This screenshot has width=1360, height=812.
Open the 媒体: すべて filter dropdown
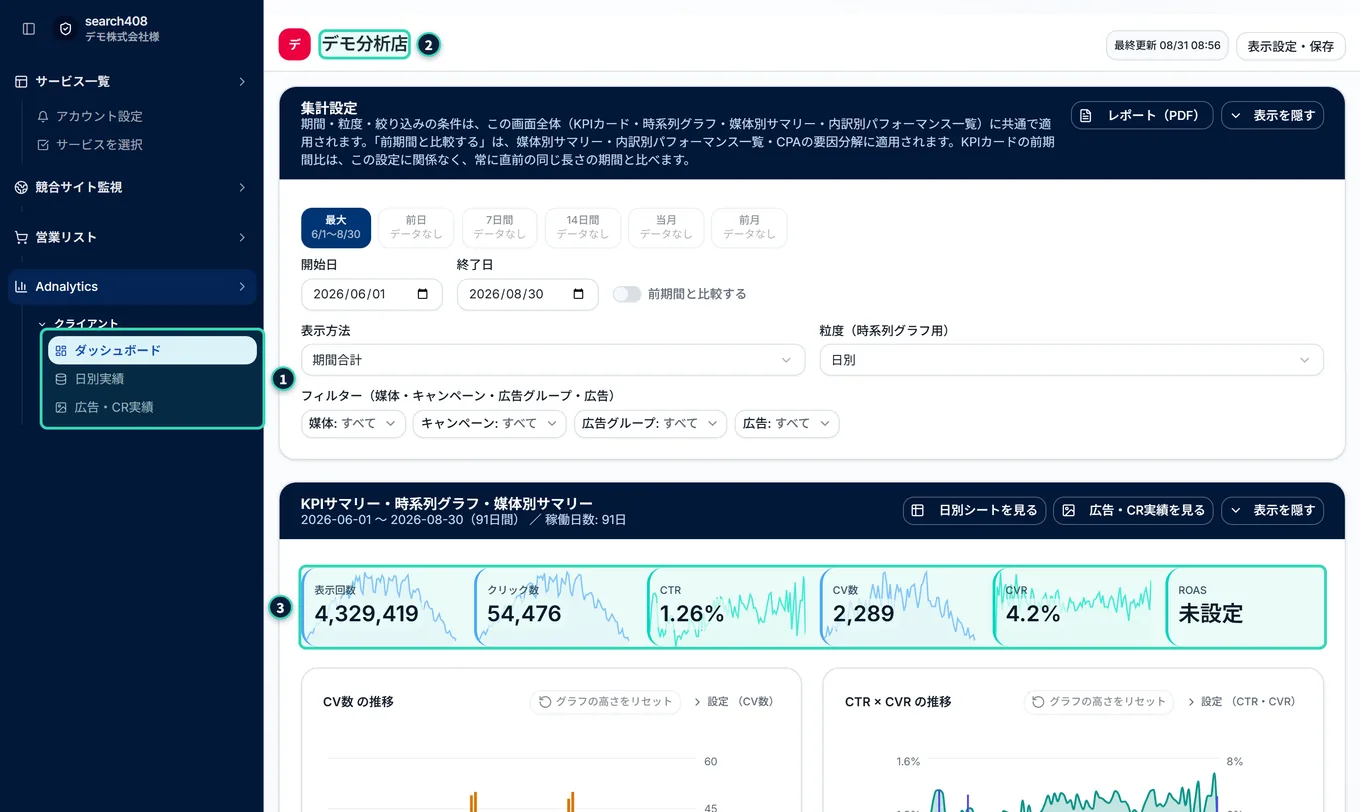click(x=353, y=423)
